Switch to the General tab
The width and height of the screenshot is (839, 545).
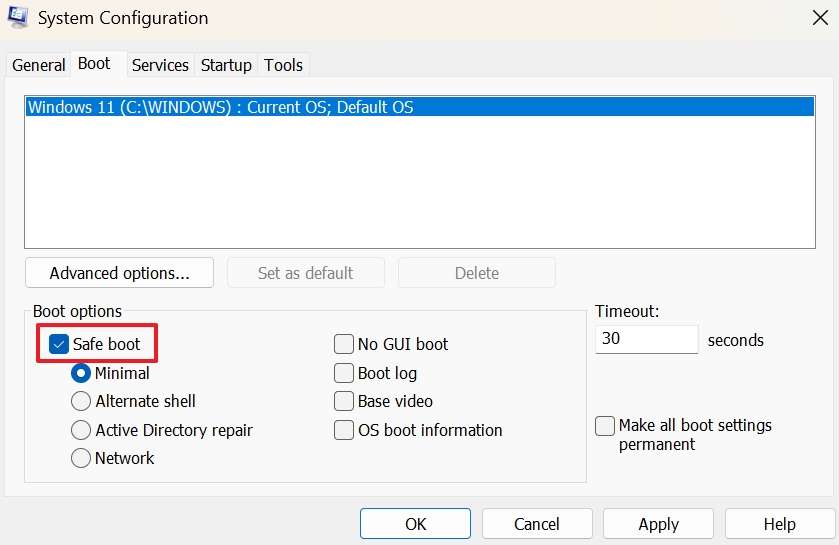click(x=39, y=65)
